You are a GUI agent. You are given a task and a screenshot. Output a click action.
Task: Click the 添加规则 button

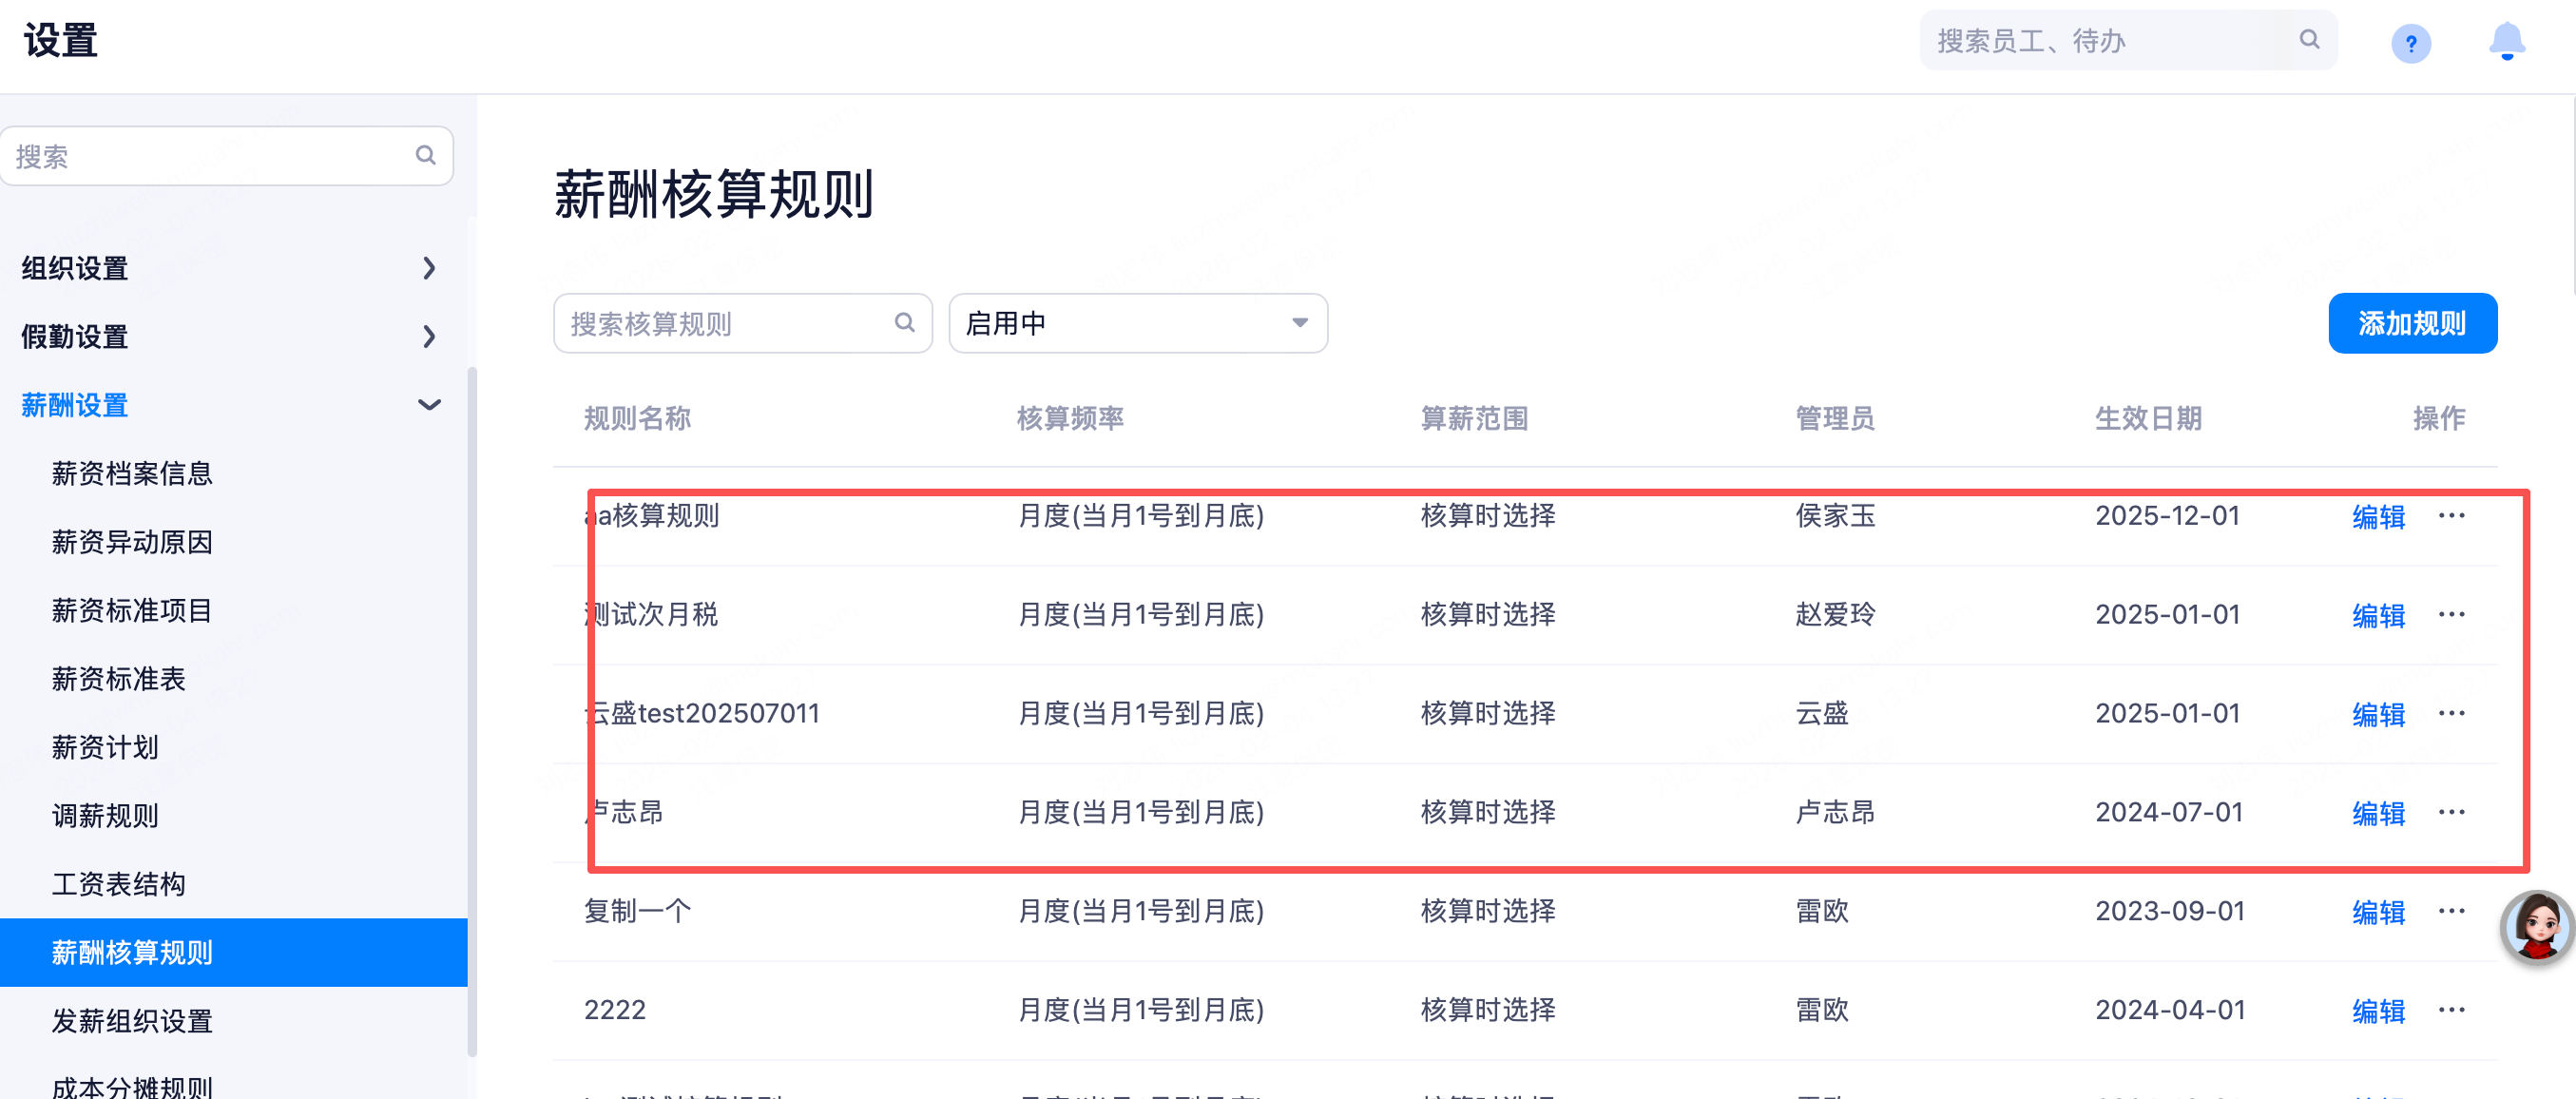click(2411, 323)
